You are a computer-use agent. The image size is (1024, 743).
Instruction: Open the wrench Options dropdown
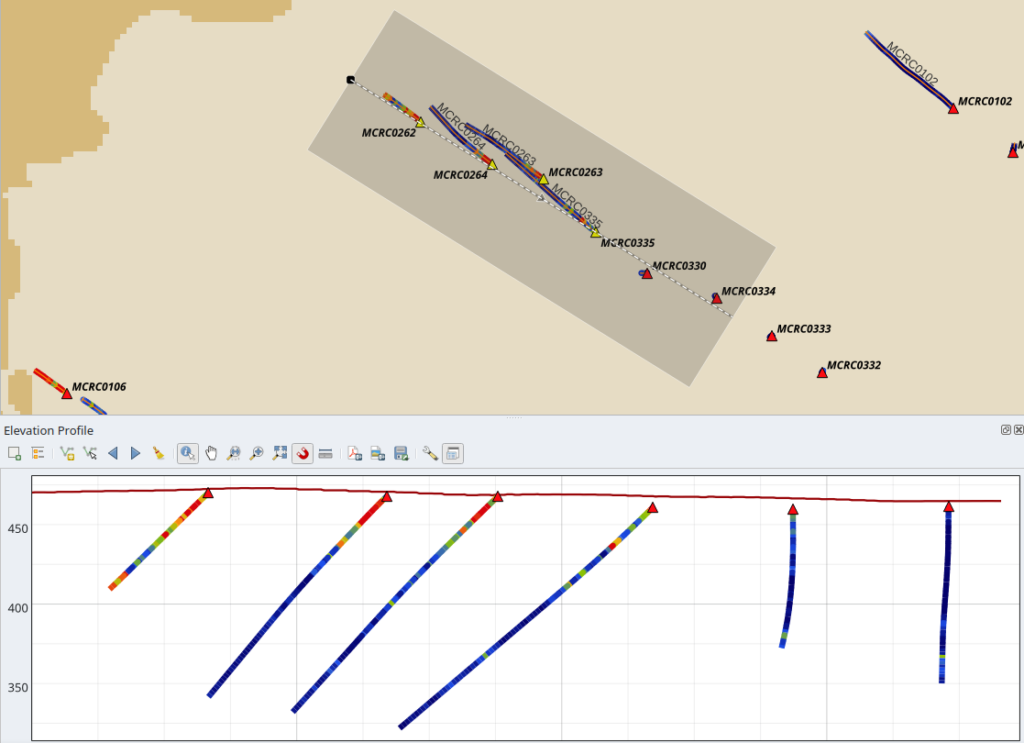[430, 453]
